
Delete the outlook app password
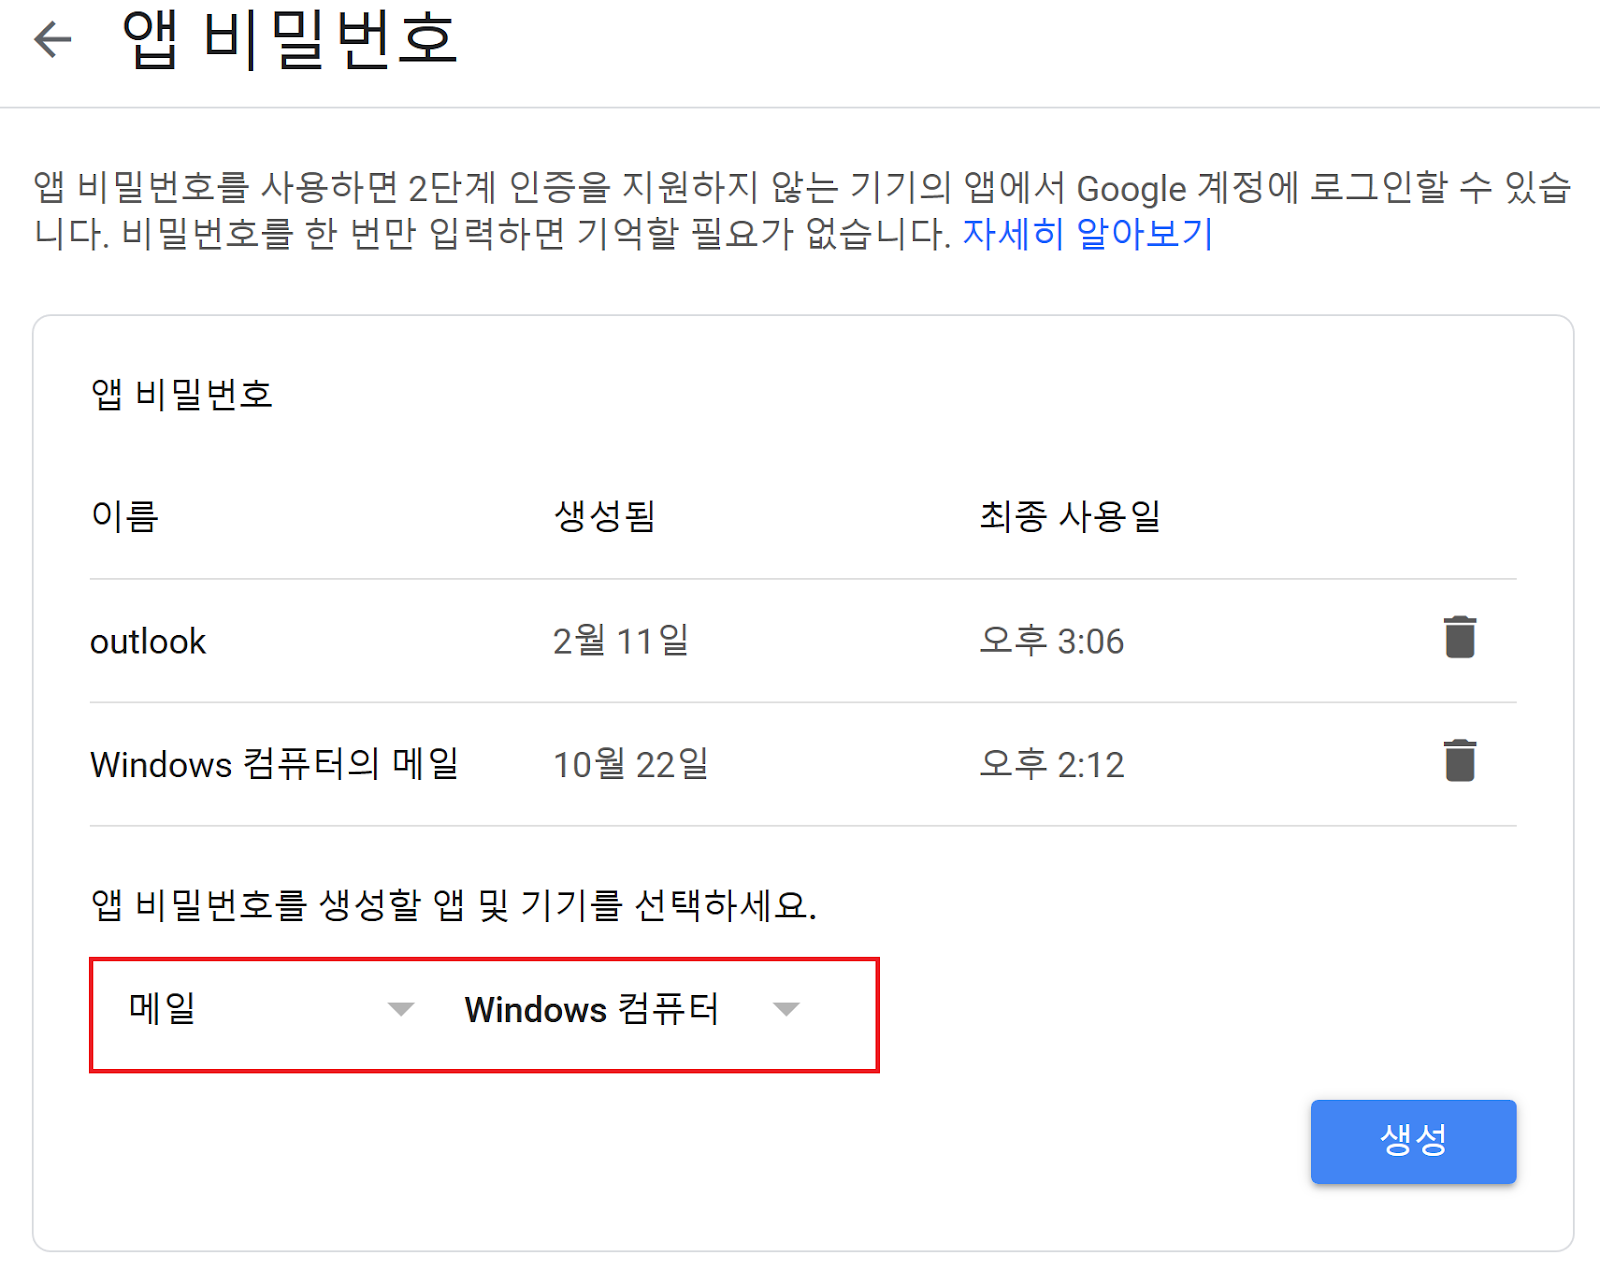click(x=1459, y=637)
